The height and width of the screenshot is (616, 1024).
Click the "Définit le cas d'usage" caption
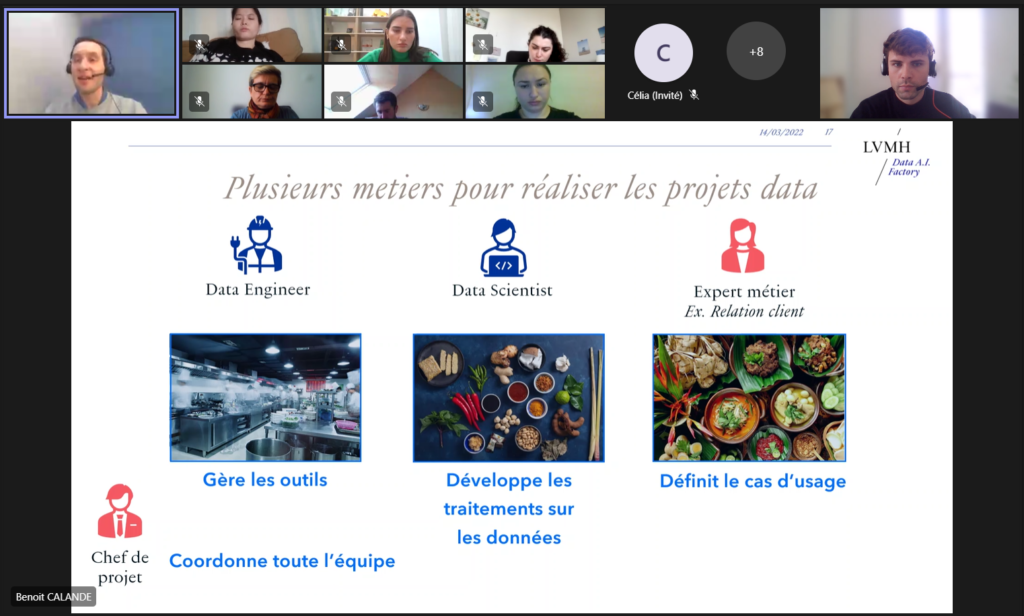[752, 481]
